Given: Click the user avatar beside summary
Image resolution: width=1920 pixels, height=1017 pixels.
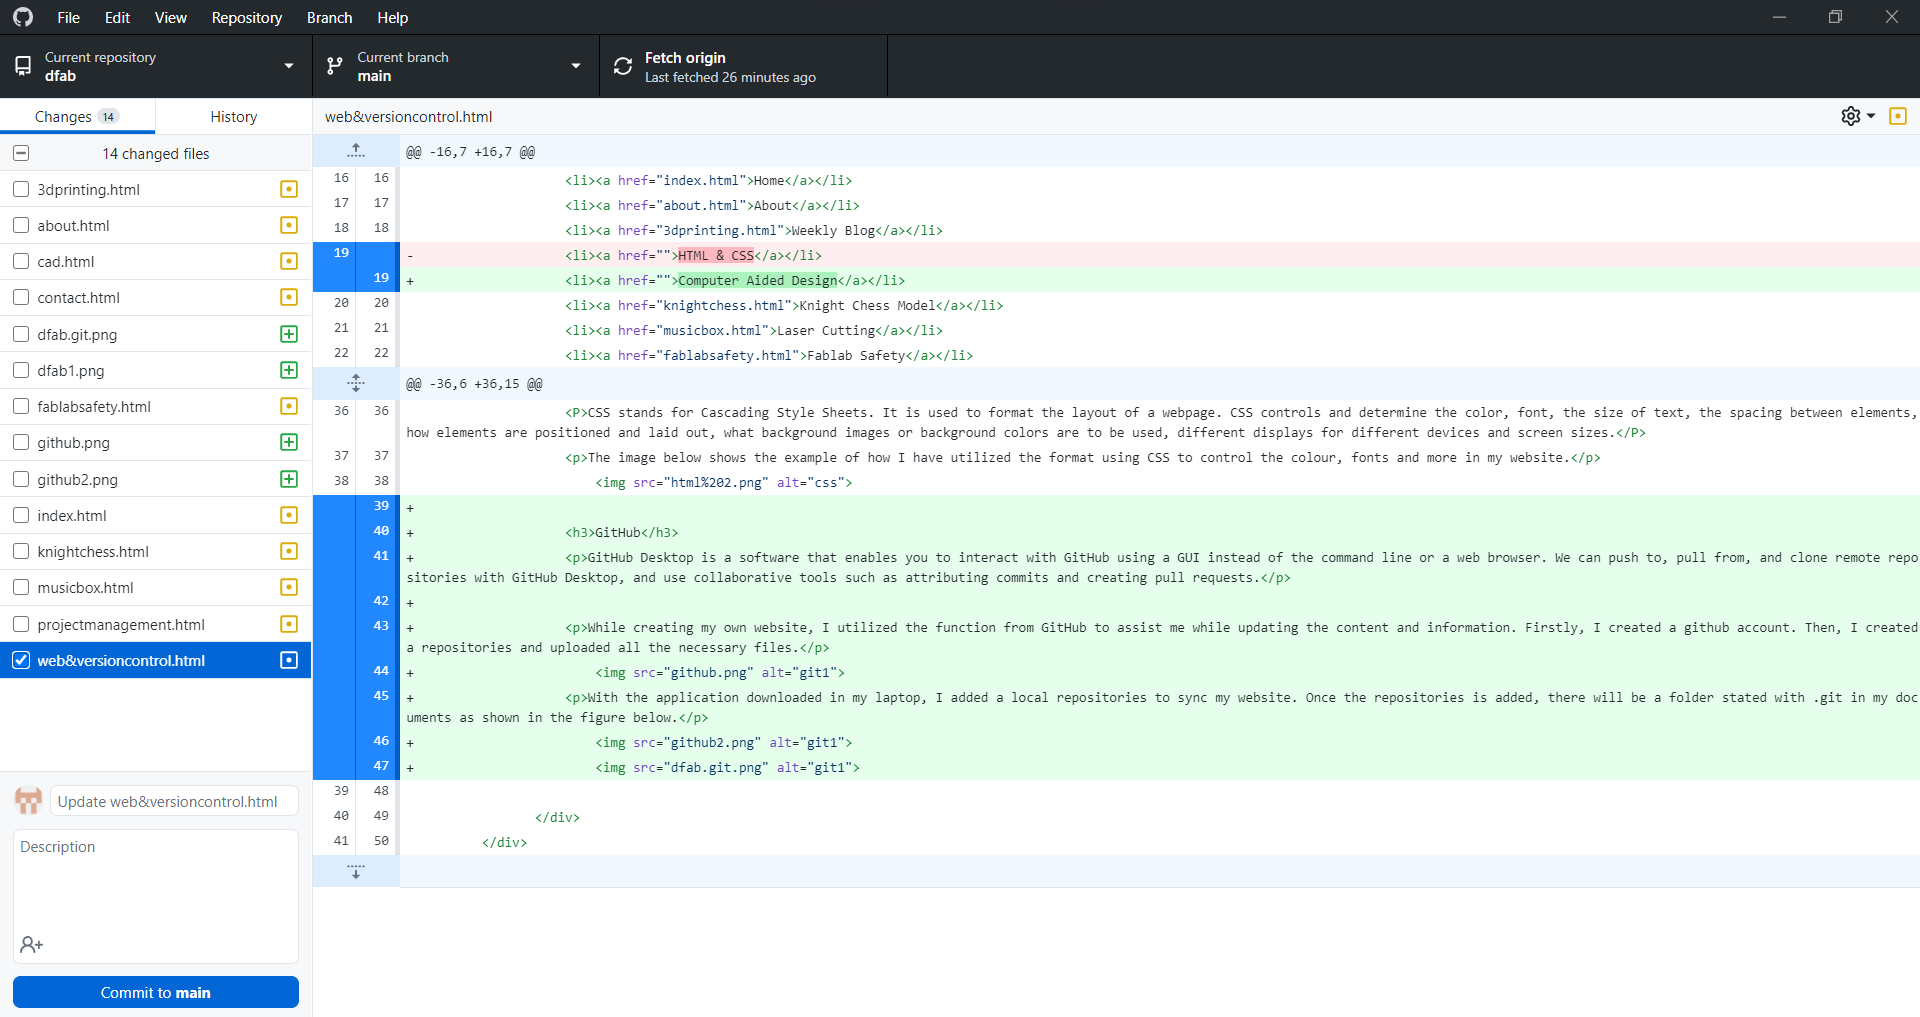Looking at the screenshot, I should coord(28,801).
